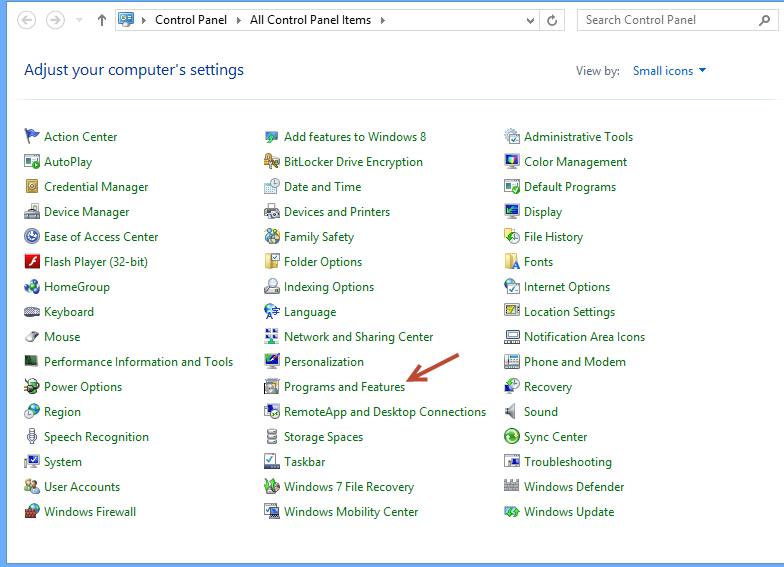Expand the chevron after All Control Panel Items
Viewport: 784px width, 567px height.
pos(383,20)
